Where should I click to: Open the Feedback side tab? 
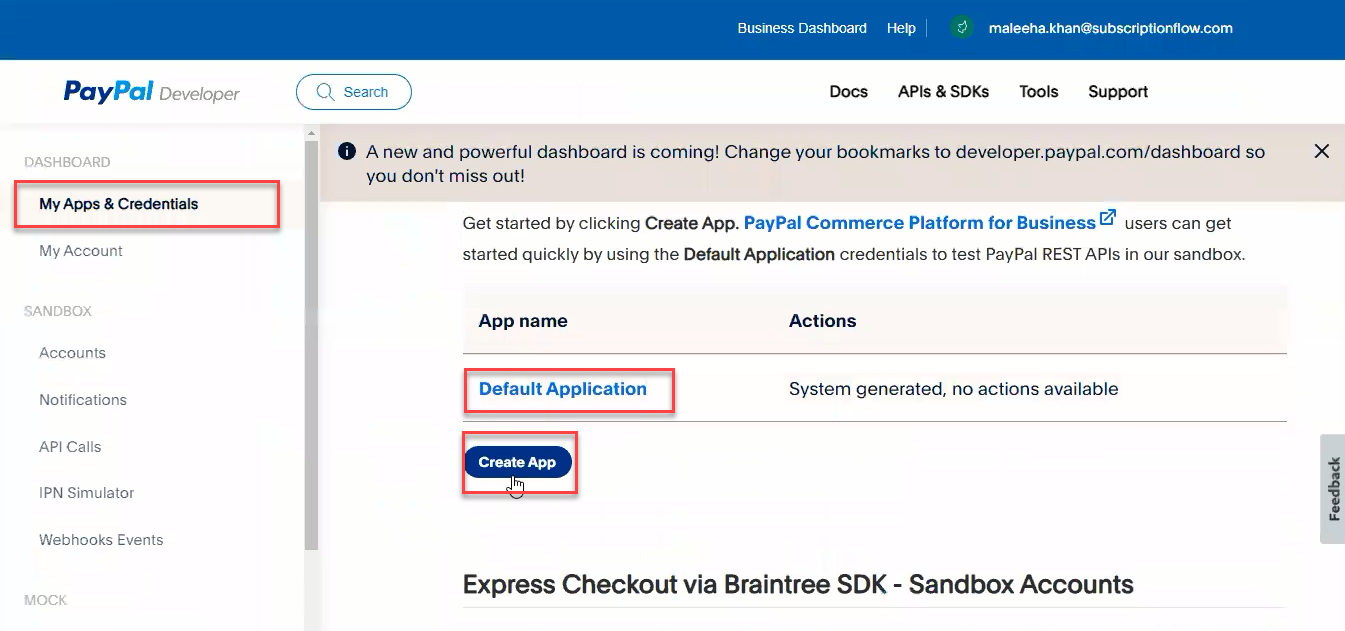pyautogui.click(x=1333, y=489)
